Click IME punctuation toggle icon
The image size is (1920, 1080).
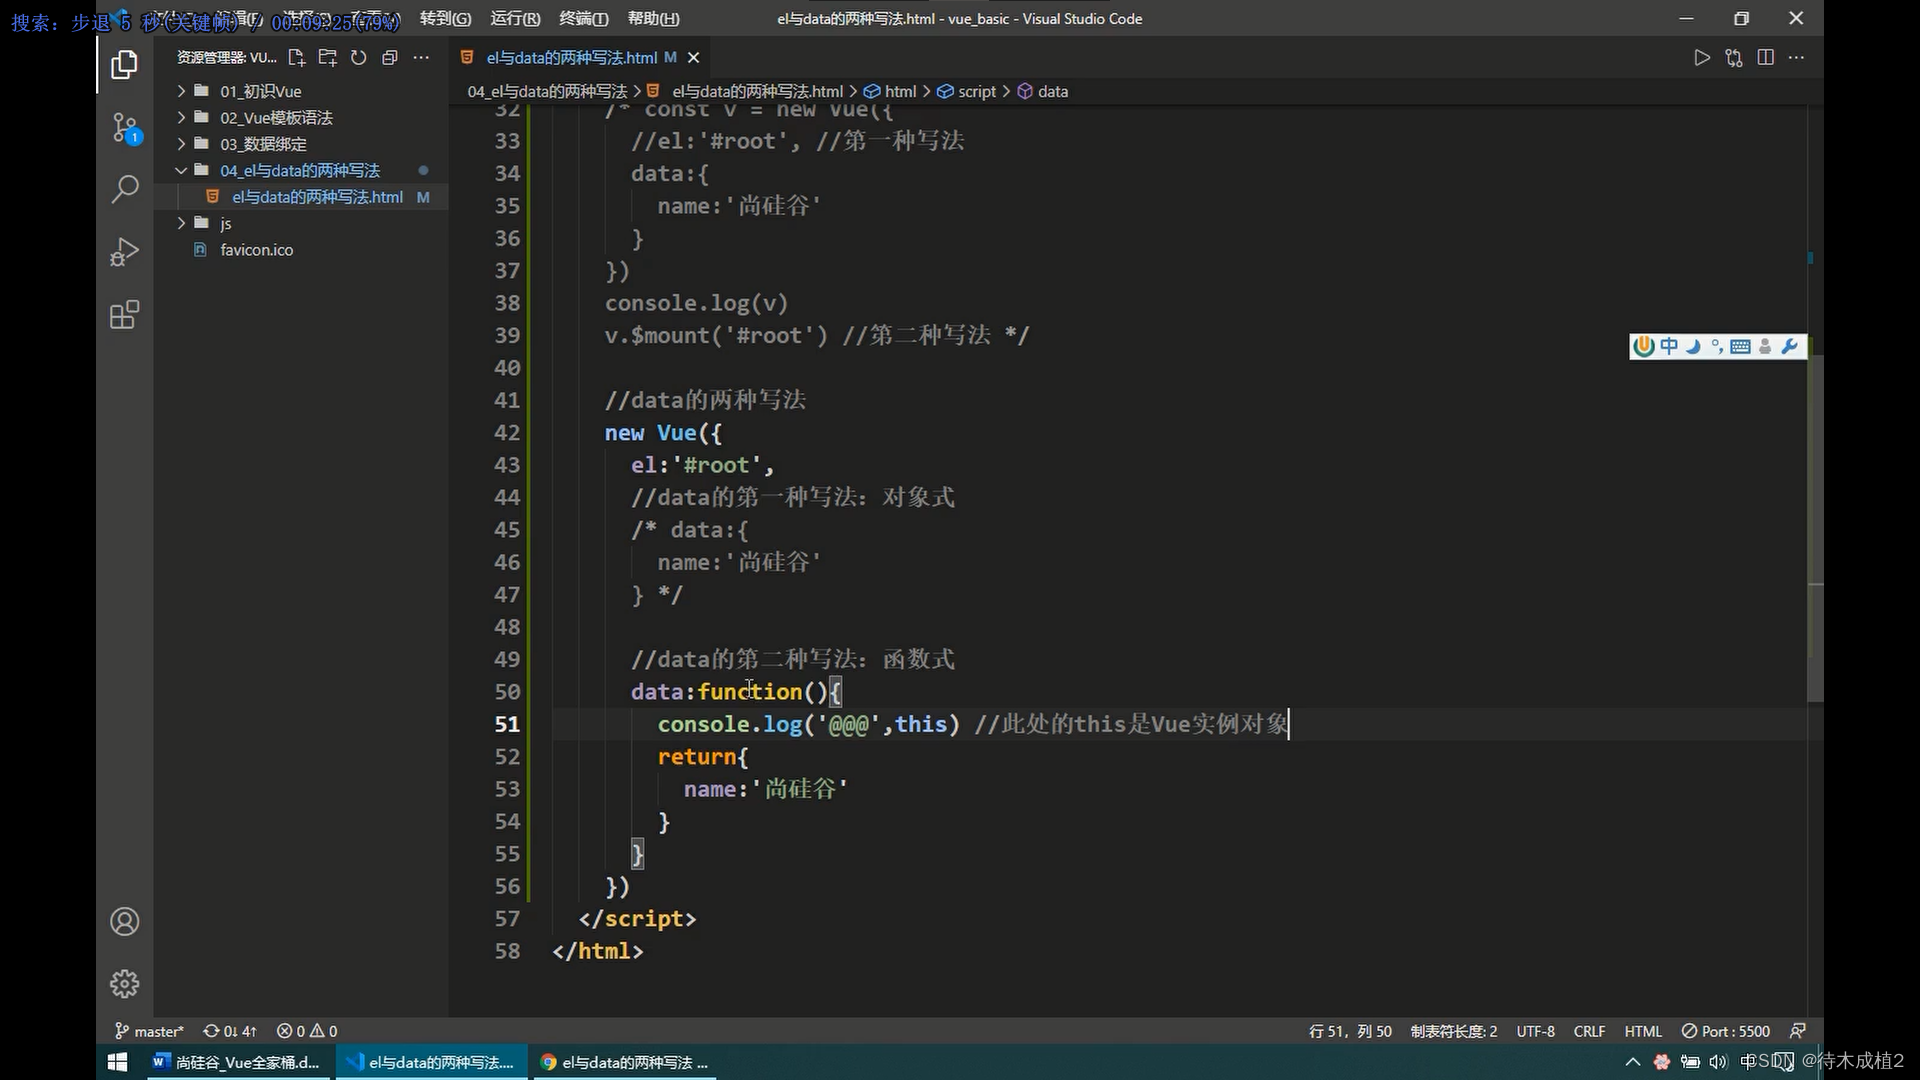point(1716,346)
